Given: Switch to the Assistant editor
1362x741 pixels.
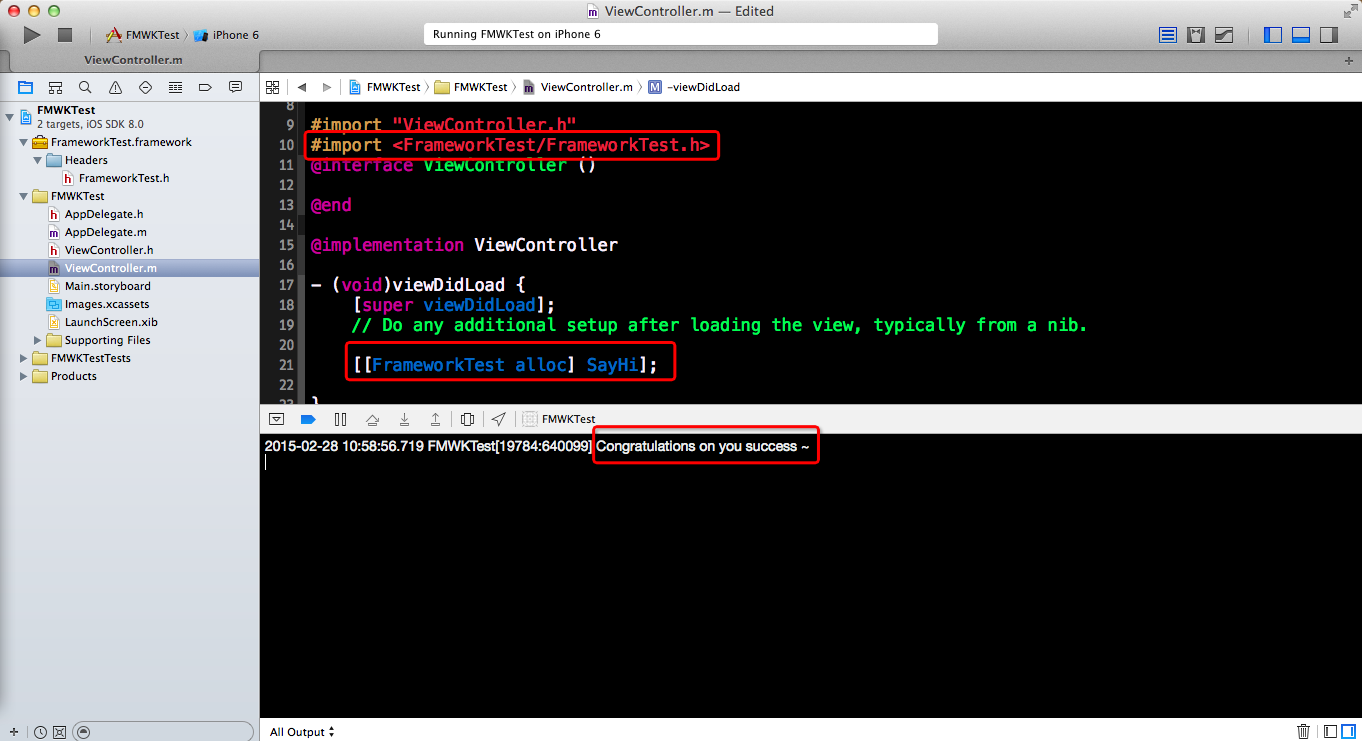Looking at the screenshot, I should [1196, 35].
